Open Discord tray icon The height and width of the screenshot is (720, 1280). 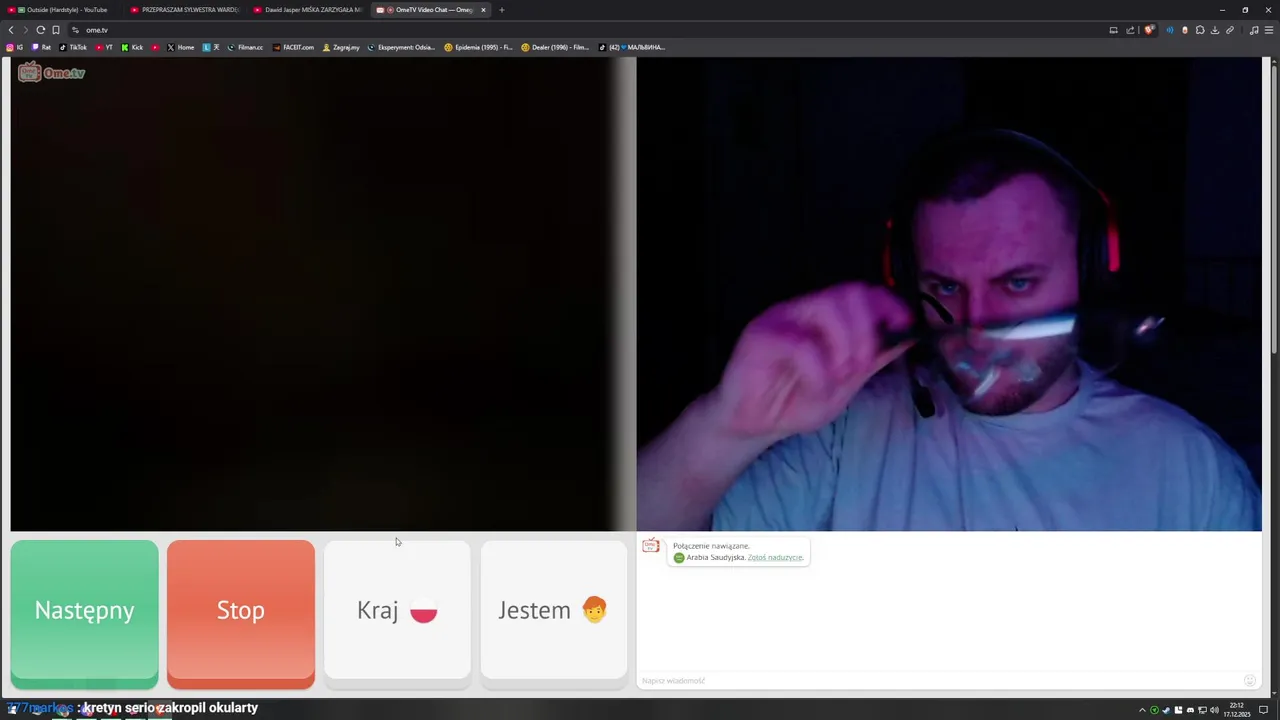[1190, 710]
